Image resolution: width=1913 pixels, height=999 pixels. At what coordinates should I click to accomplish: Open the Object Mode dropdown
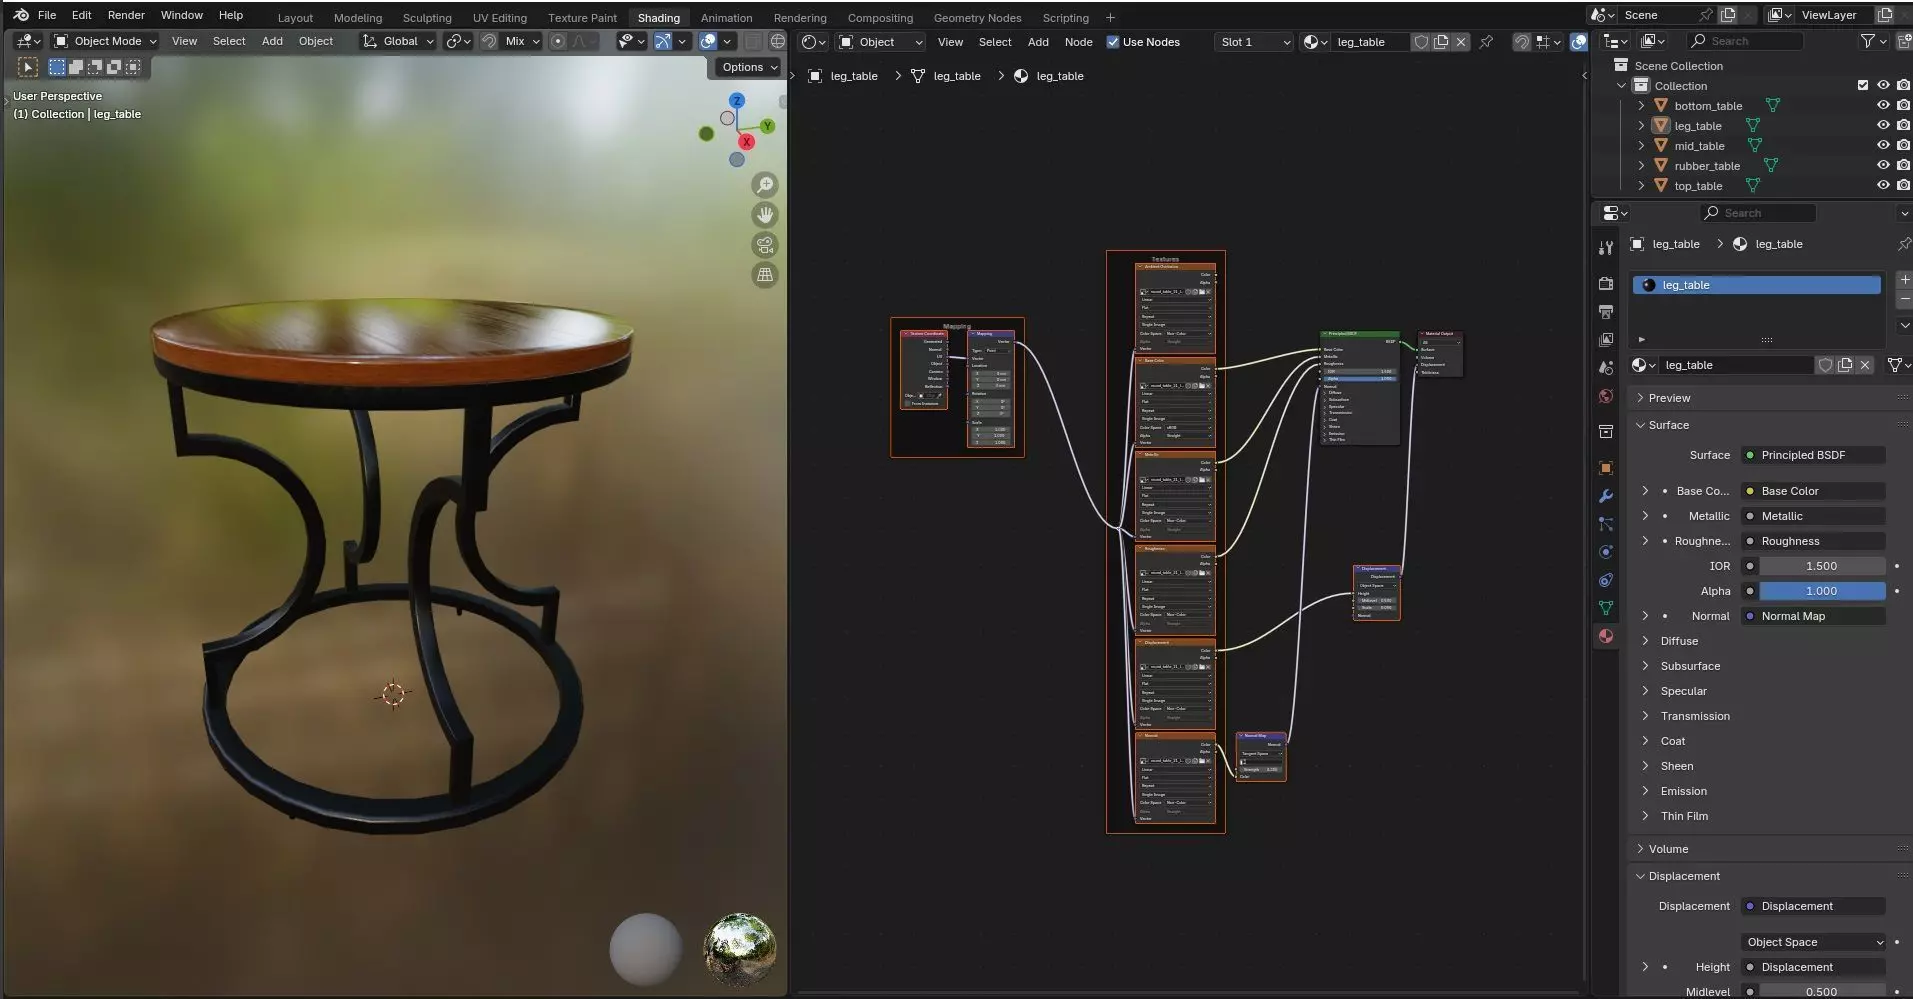pyautogui.click(x=106, y=41)
